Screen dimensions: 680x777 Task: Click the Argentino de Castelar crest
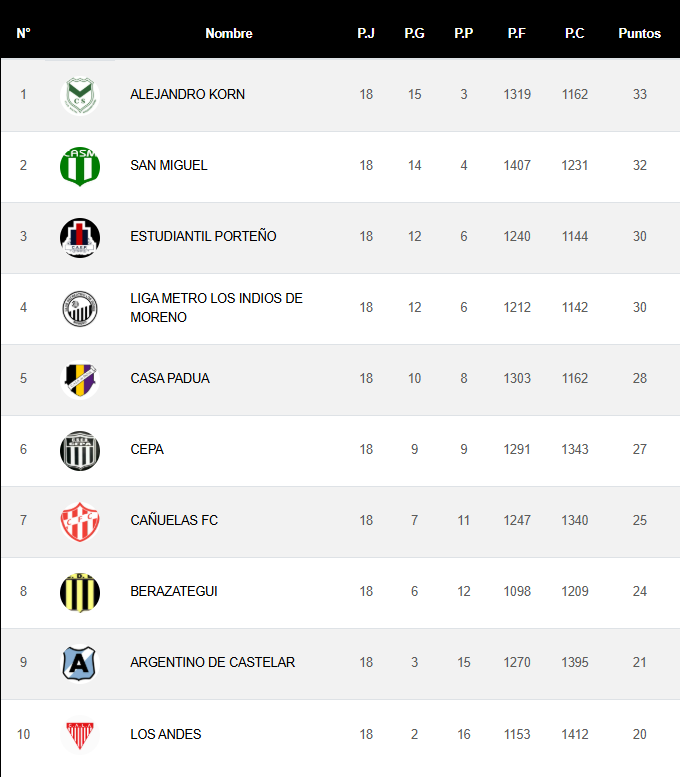coord(80,663)
